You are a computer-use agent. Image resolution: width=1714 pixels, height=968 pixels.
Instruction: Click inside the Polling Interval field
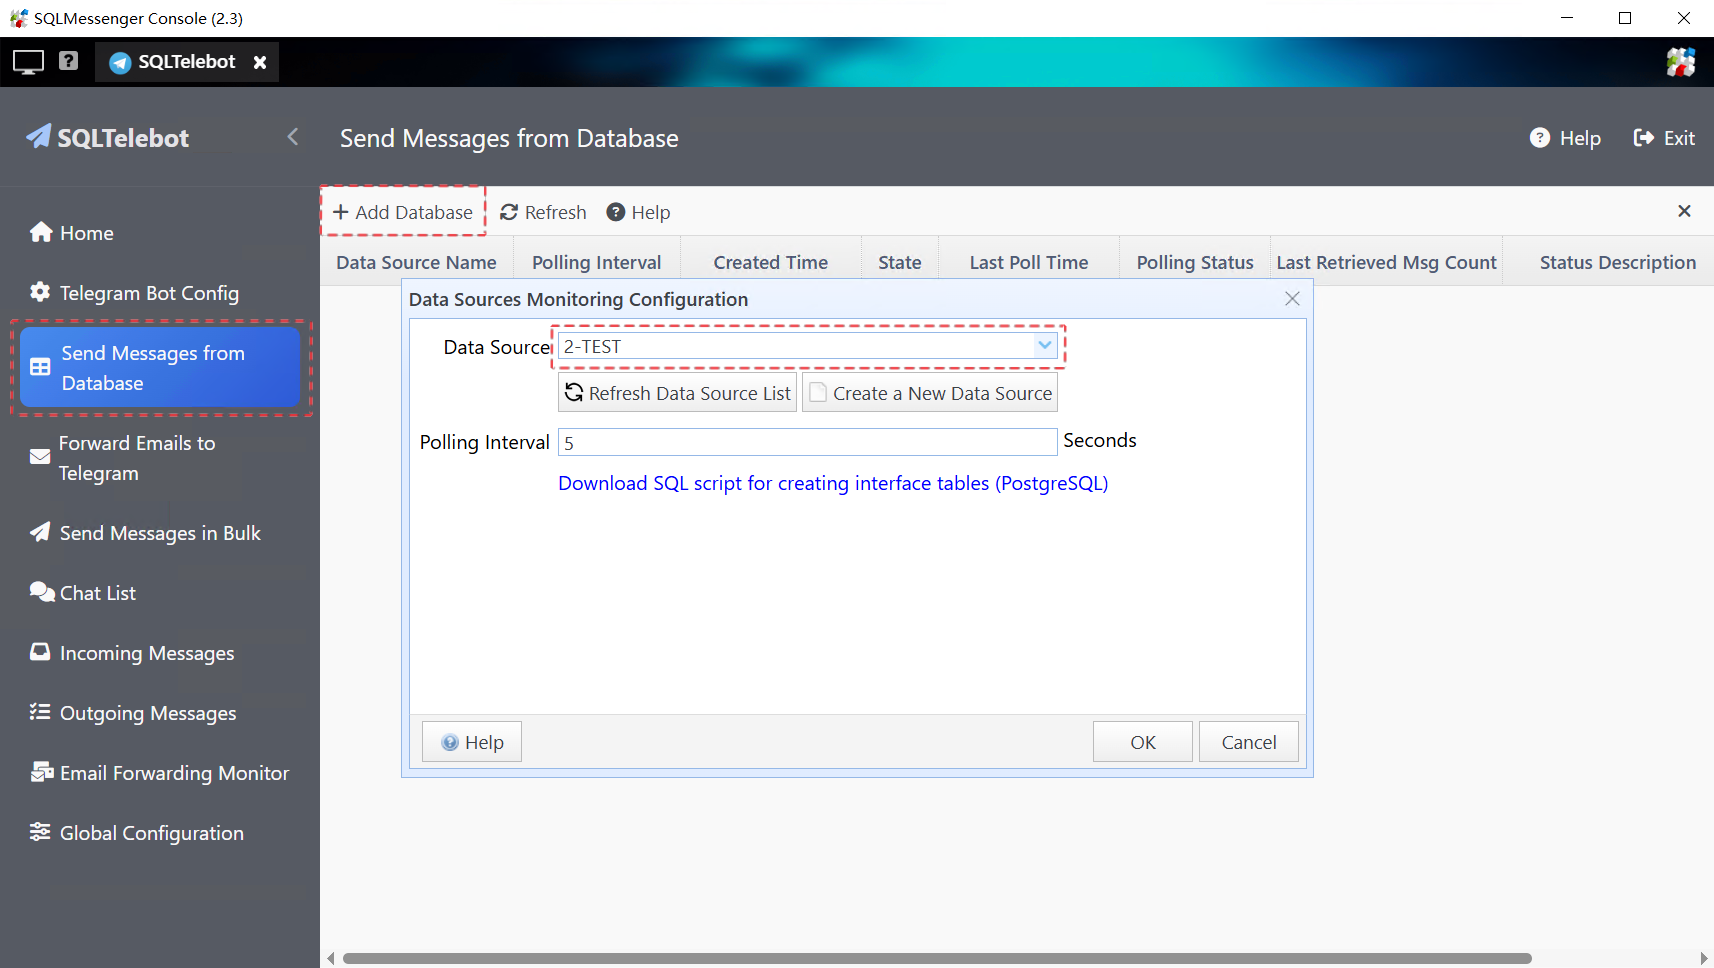tap(806, 441)
